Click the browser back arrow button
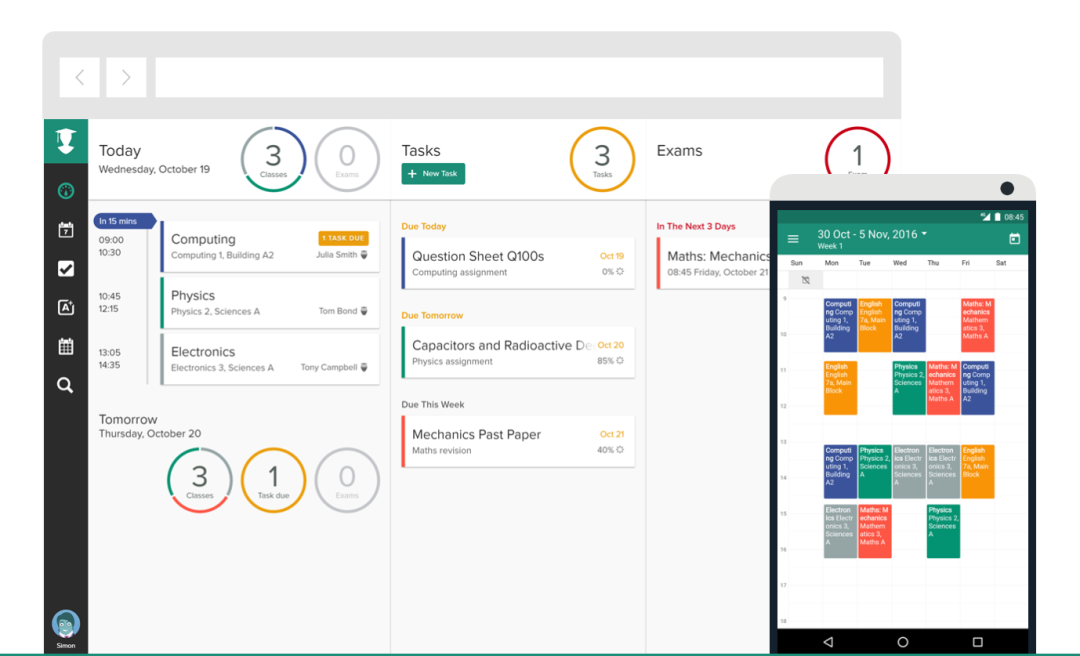The image size is (1080, 656). (x=80, y=78)
